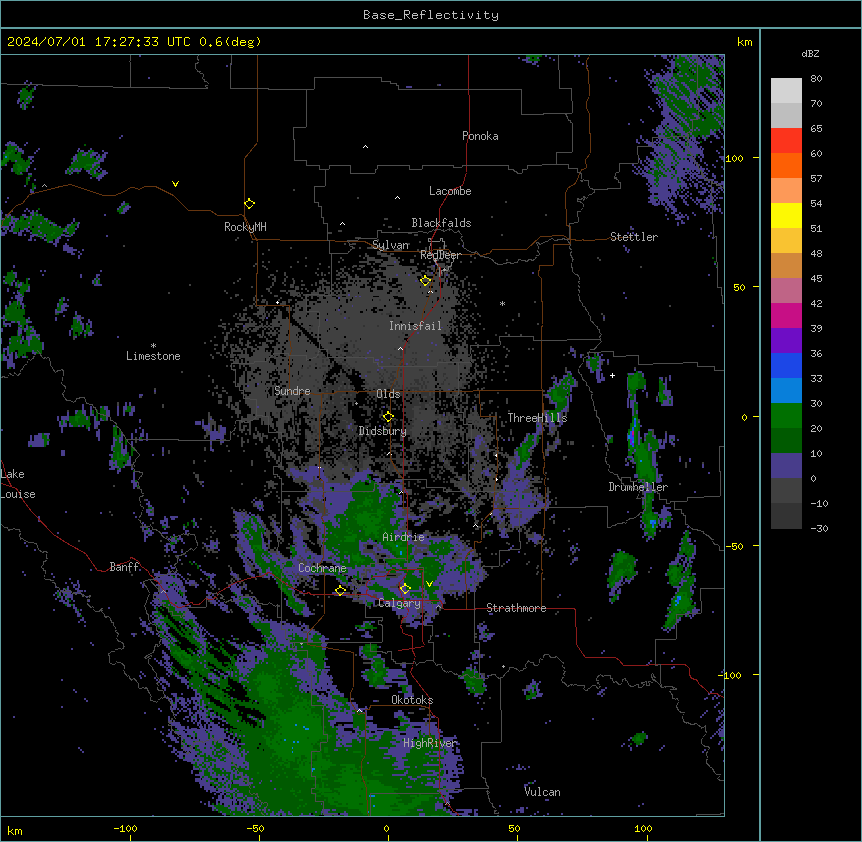
Task: Pick the dark blue 33-36 dBZ legend color
Action: pos(786,365)
